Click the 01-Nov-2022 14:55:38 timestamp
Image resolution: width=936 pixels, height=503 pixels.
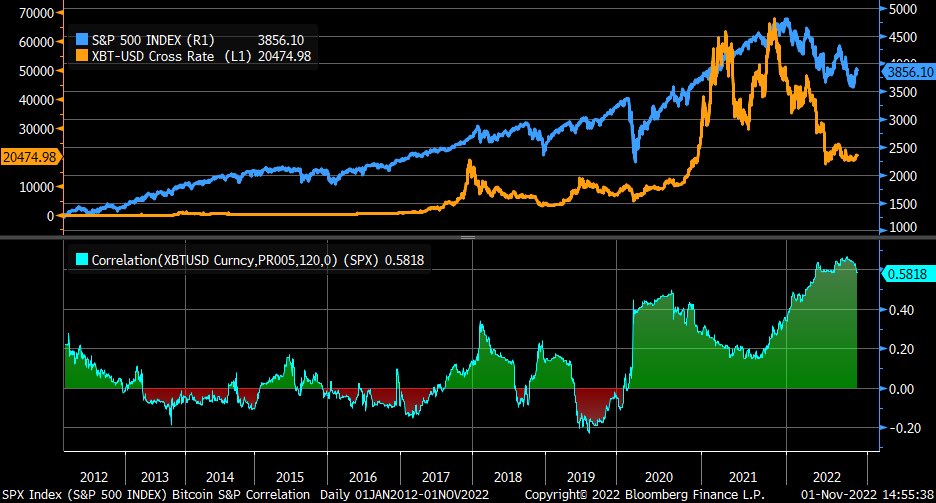point(867,495)
